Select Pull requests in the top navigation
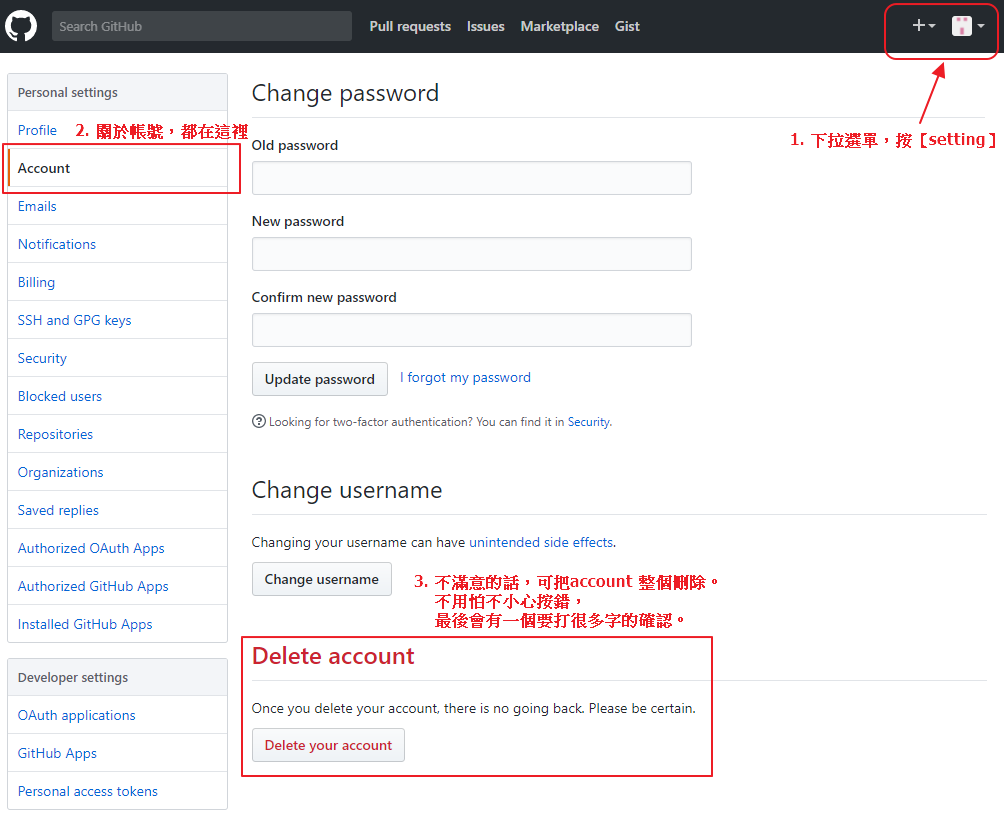The height and width of the screenshot is (815, 1004). click(x=410, y=26)
